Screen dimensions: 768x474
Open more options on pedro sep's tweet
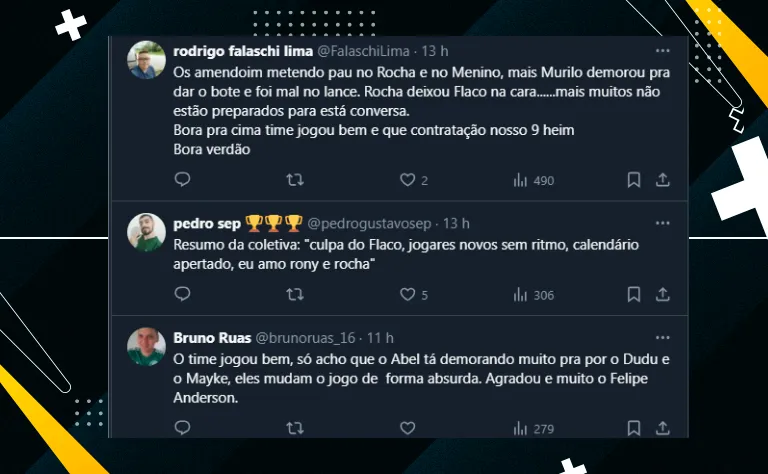tap(662, 223)
